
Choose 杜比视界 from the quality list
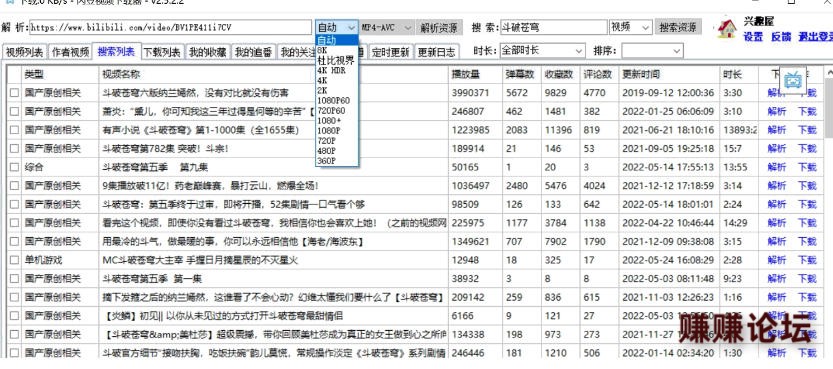pyautogui.click(x=337, y=60)
